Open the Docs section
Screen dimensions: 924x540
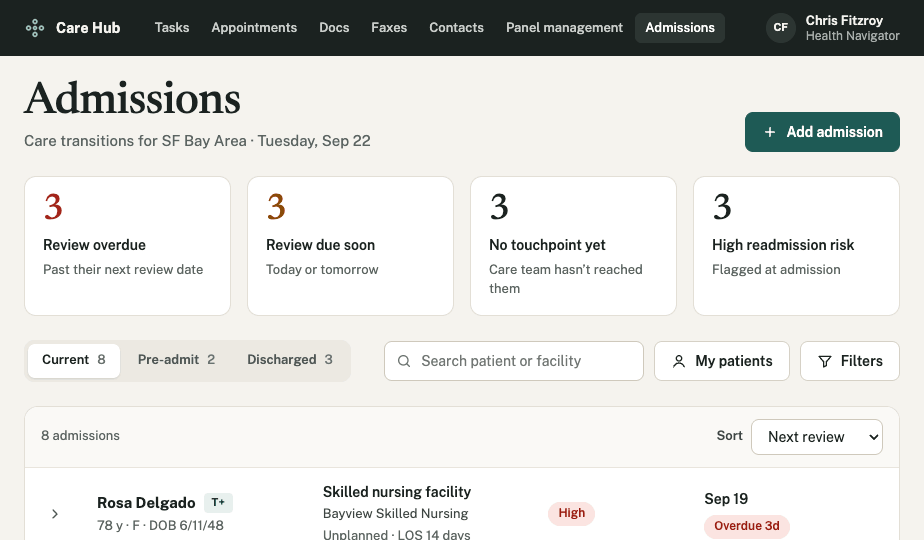click(334, 28)
